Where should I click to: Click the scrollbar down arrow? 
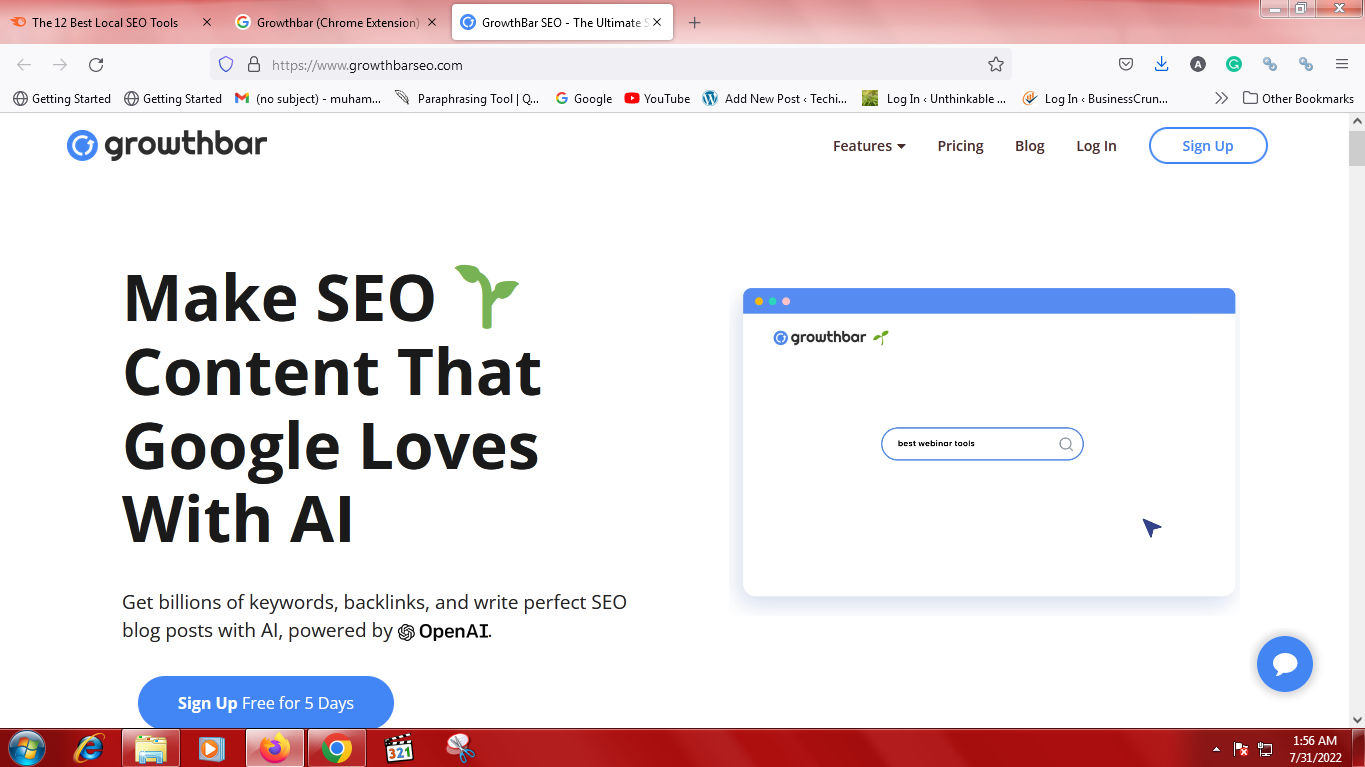point(1356,719)
